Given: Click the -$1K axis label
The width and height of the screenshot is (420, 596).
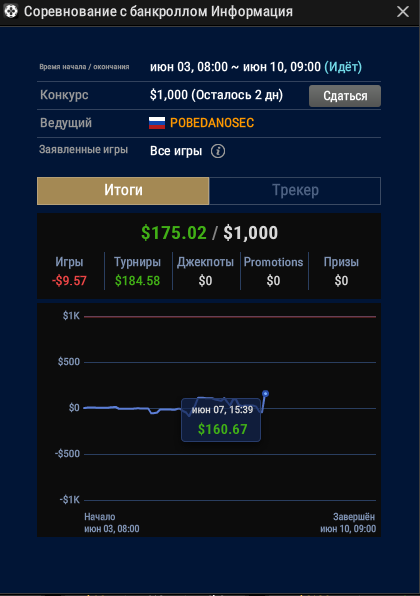Looking at the screenshot, I should [70, 500].
